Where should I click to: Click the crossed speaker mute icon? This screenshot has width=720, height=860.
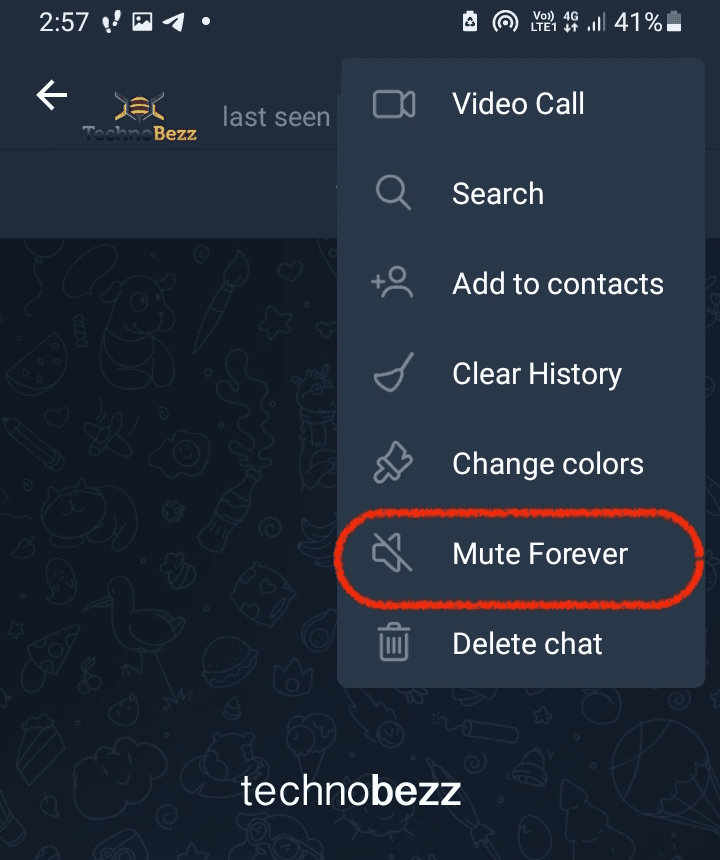[392, 553]
